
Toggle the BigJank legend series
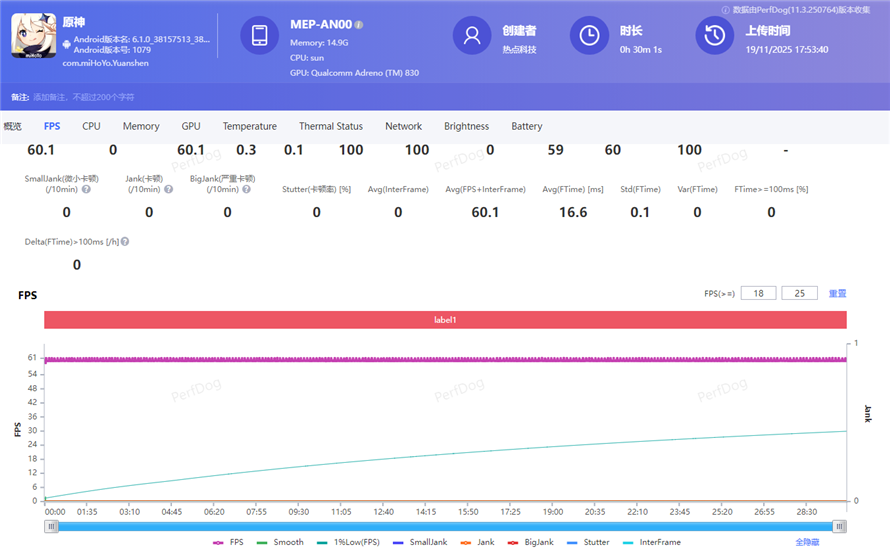(x=534, y=542)
